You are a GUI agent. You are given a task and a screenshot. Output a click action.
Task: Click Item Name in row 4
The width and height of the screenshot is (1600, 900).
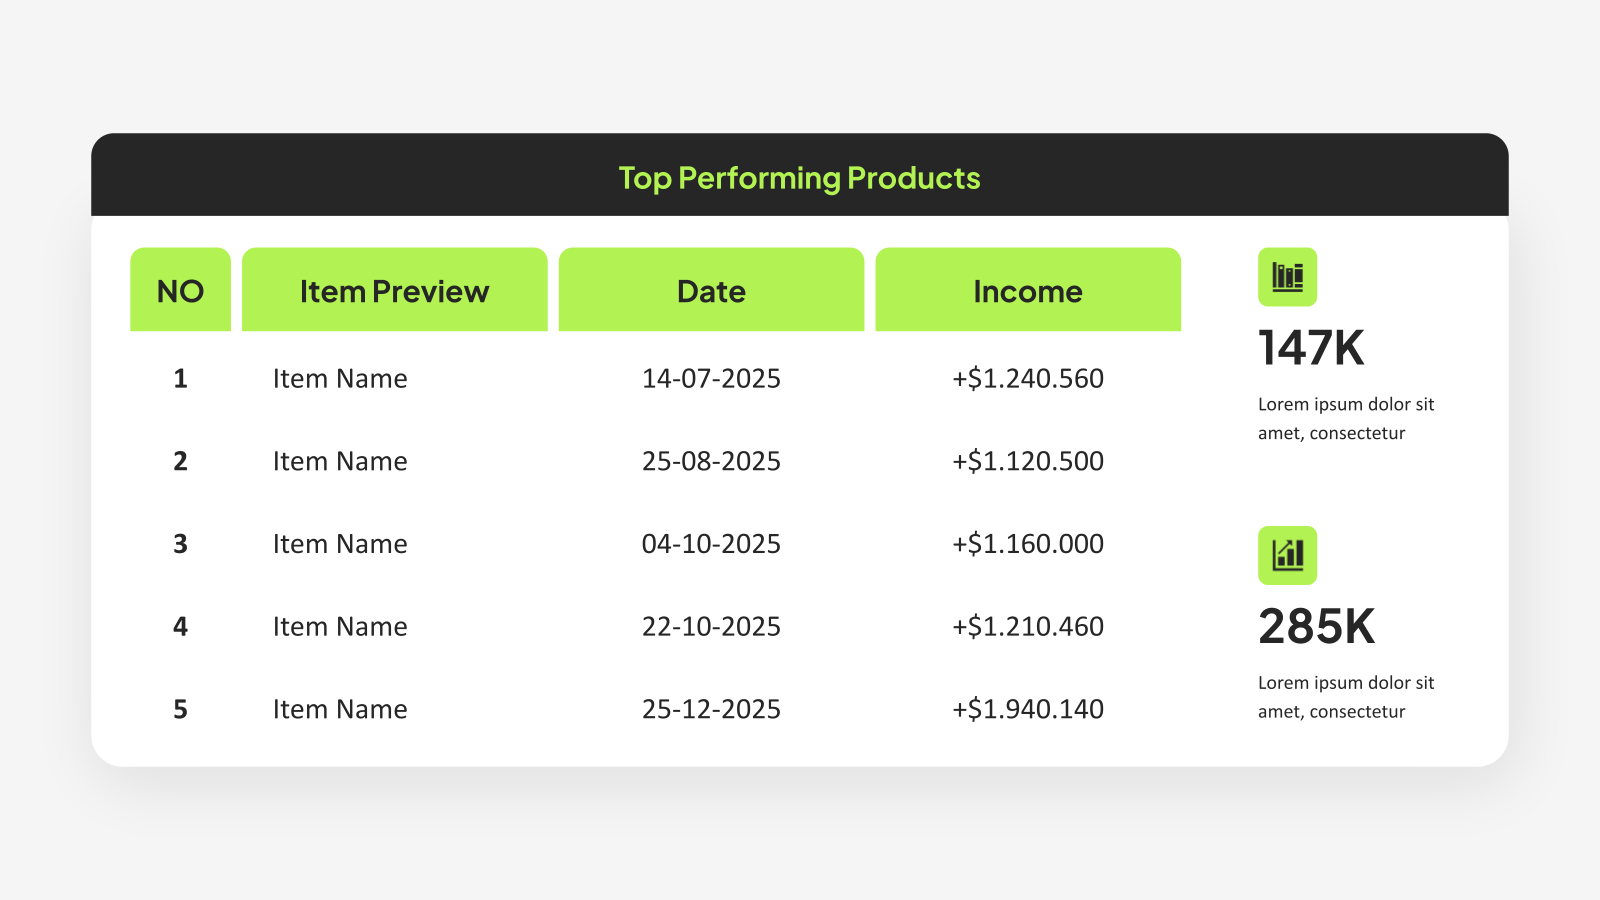point(340,626)
